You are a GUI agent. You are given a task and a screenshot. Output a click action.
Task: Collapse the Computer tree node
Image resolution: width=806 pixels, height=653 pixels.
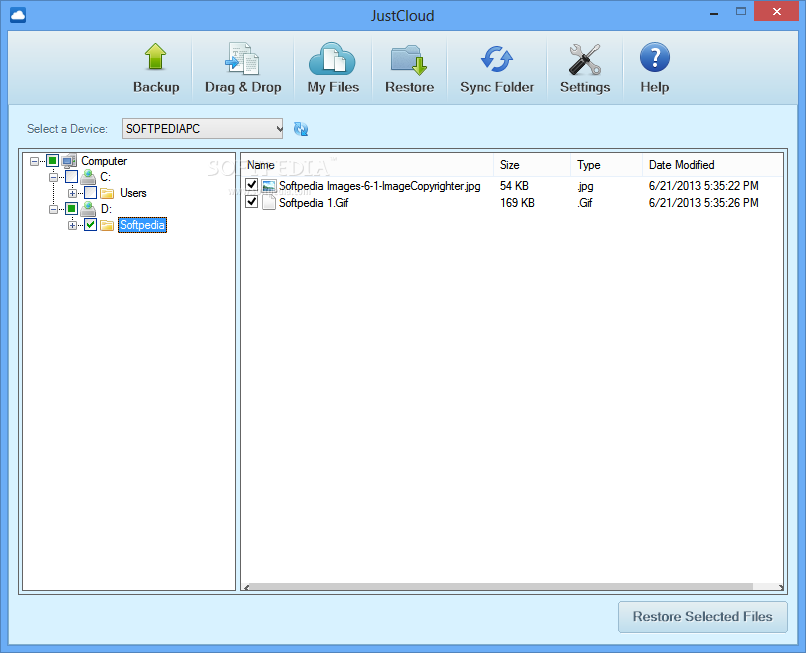(x=34, y=161)
